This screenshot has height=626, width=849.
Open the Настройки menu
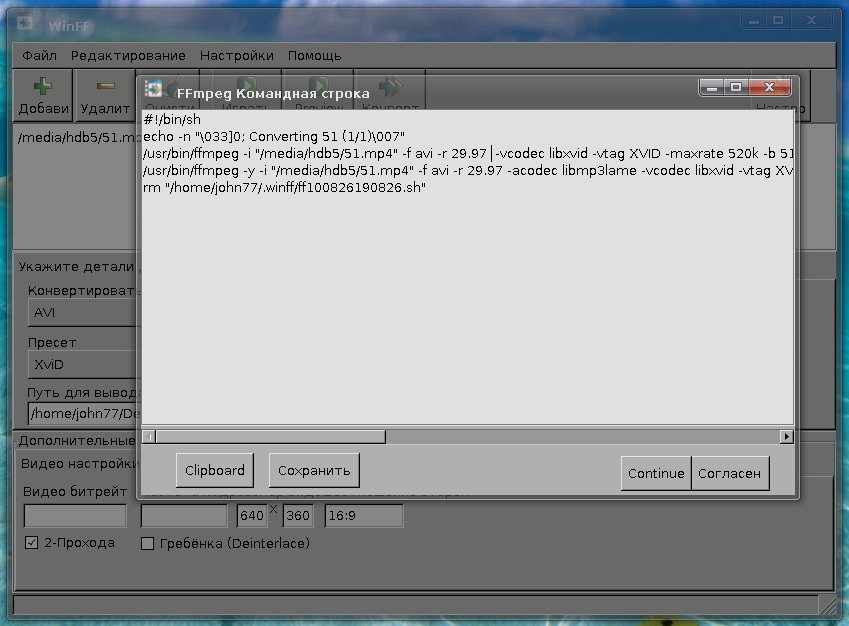pos(237,56)
